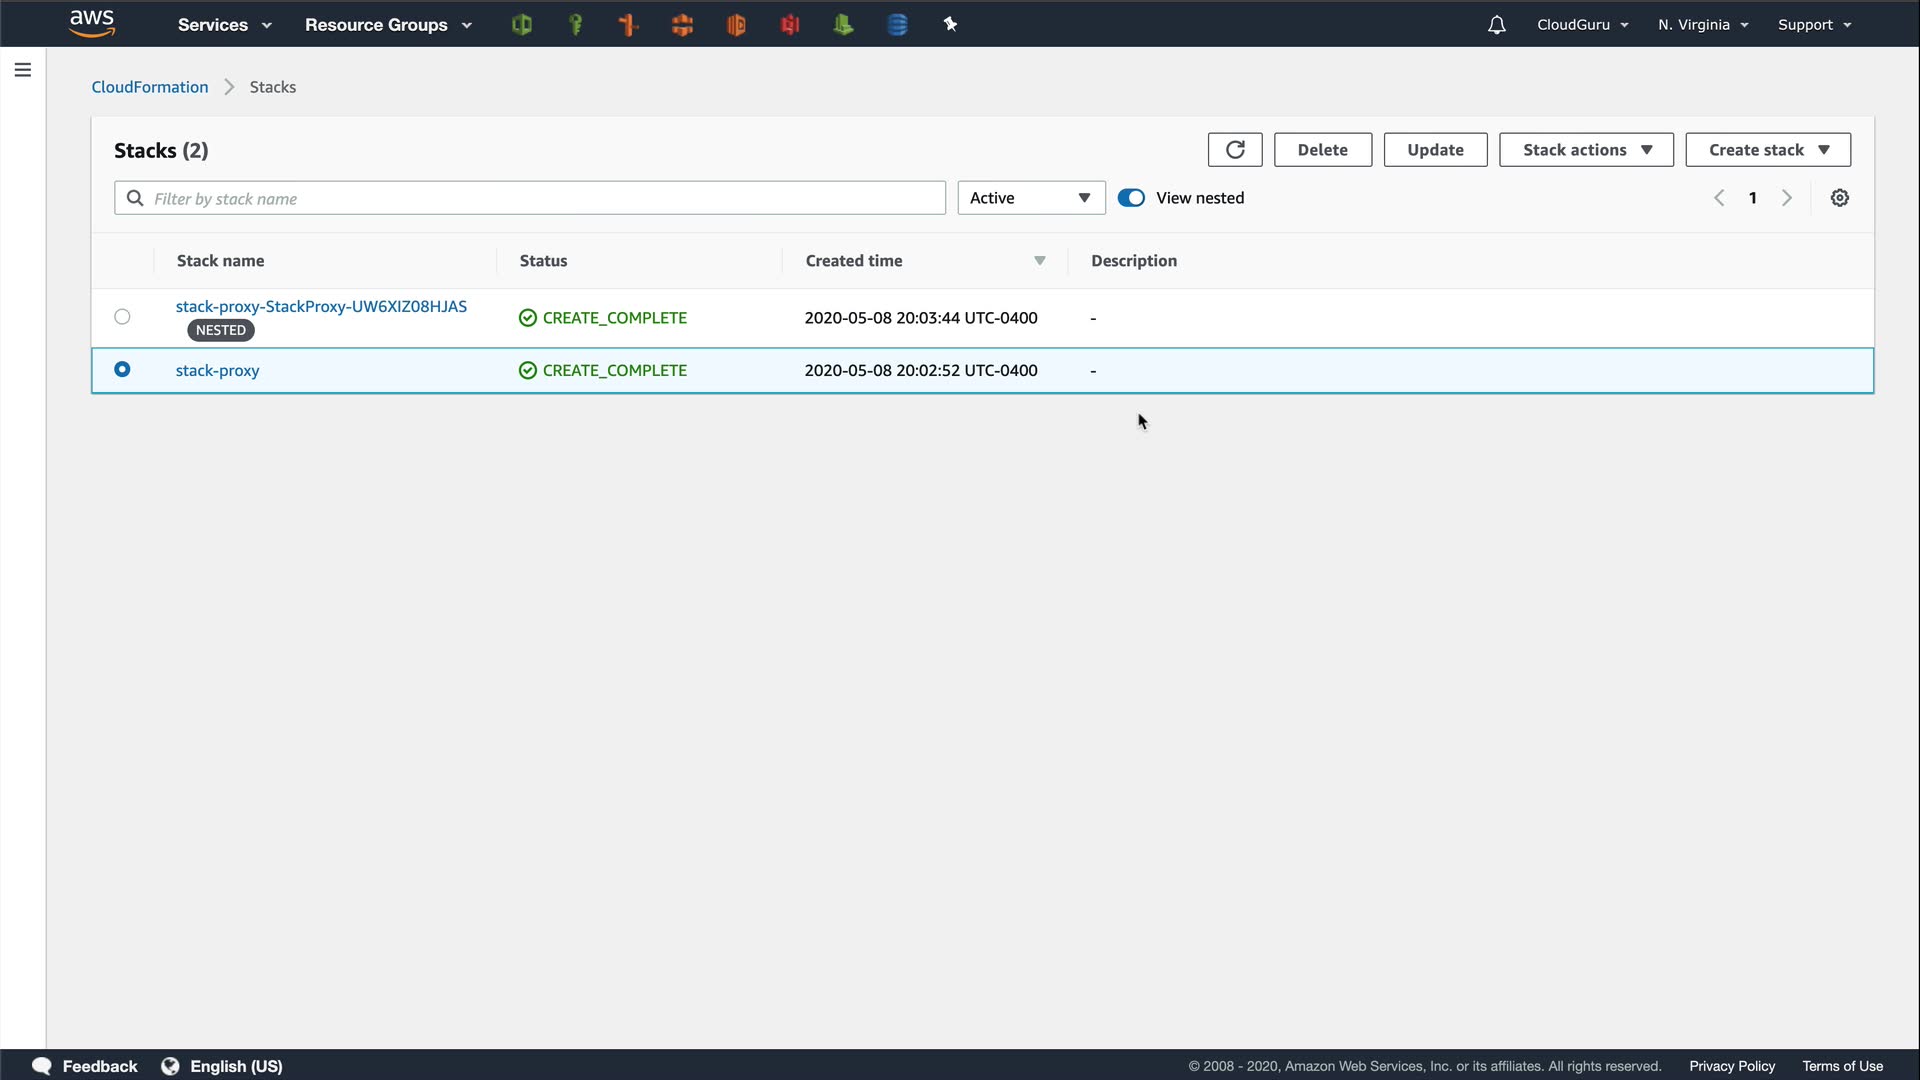This screenshot has height=1080, width=1920.
Task: Open the hamburger side navigation menu
Action: point(23,70)
